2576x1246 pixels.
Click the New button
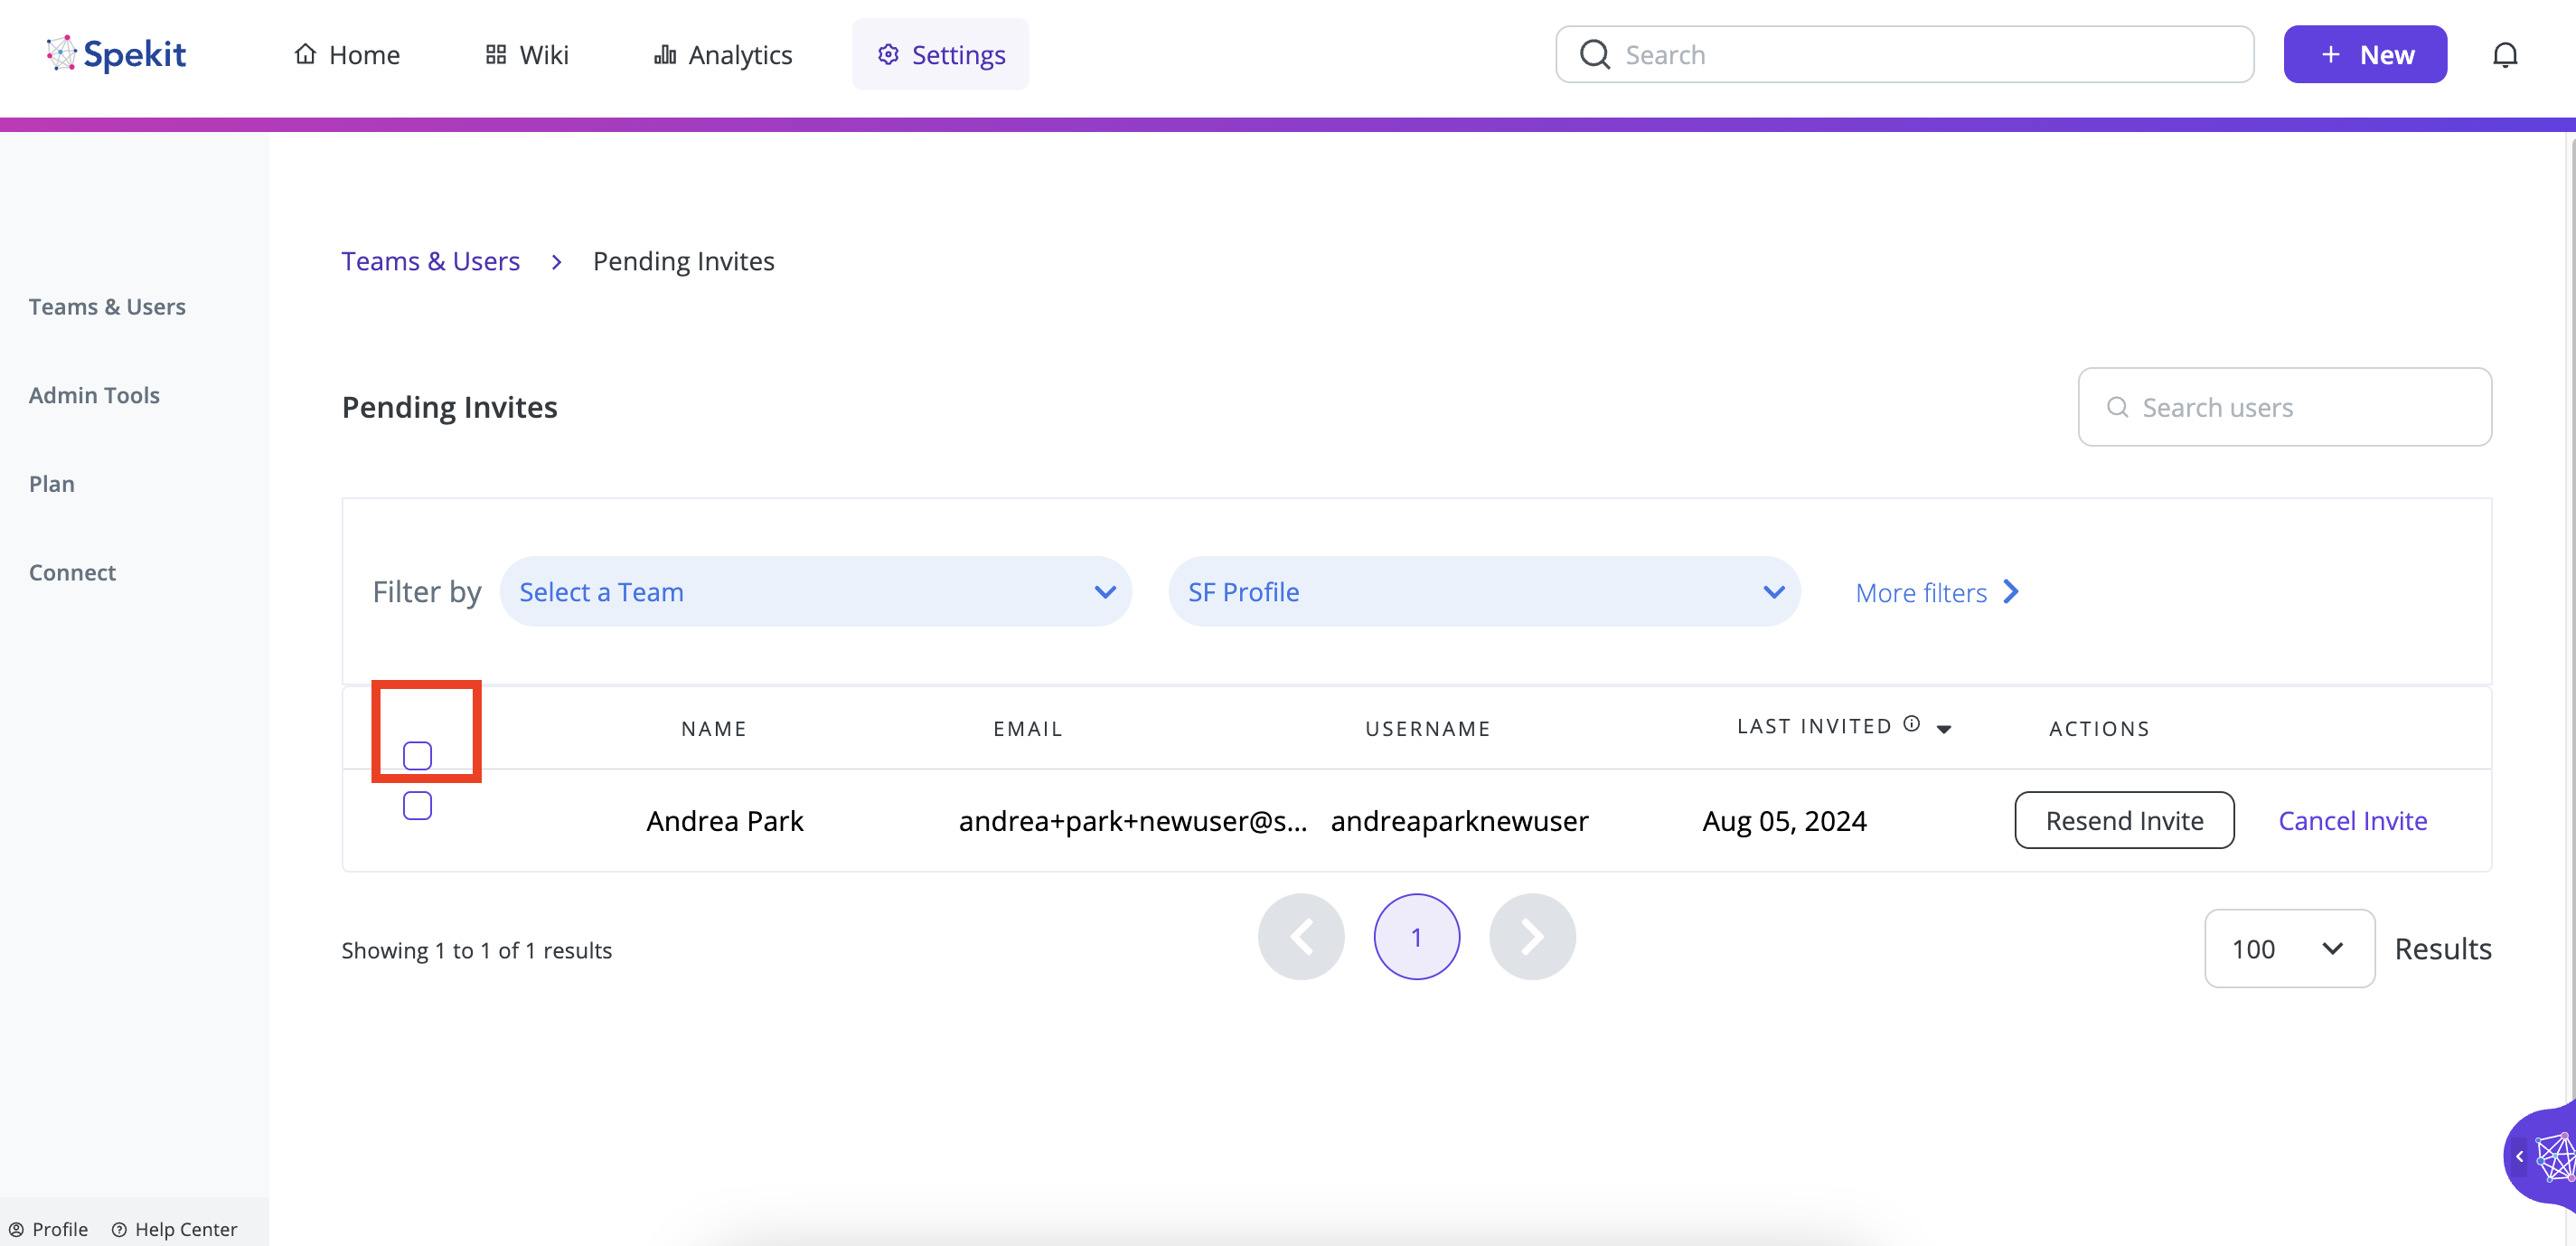click(2365, 55)
